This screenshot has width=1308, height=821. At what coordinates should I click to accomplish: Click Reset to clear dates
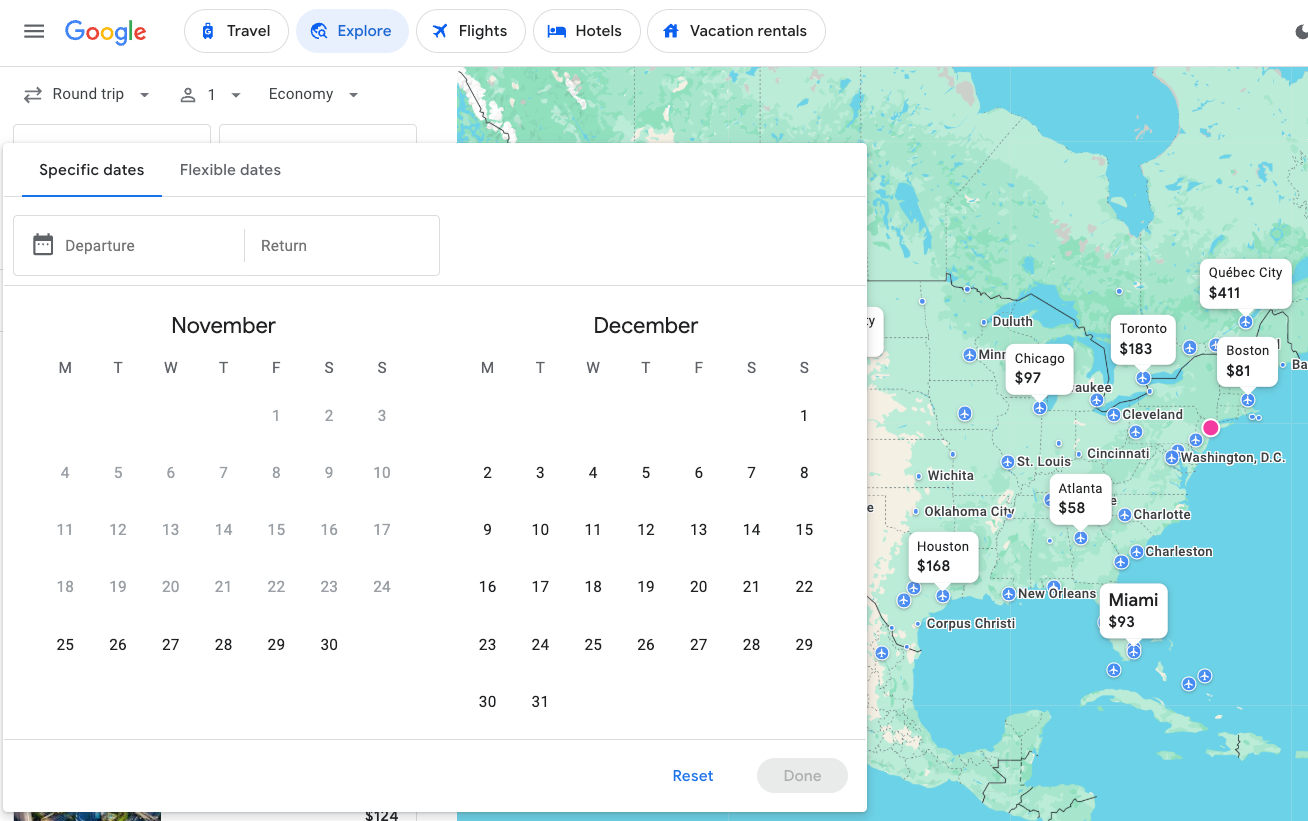(693, 776)
